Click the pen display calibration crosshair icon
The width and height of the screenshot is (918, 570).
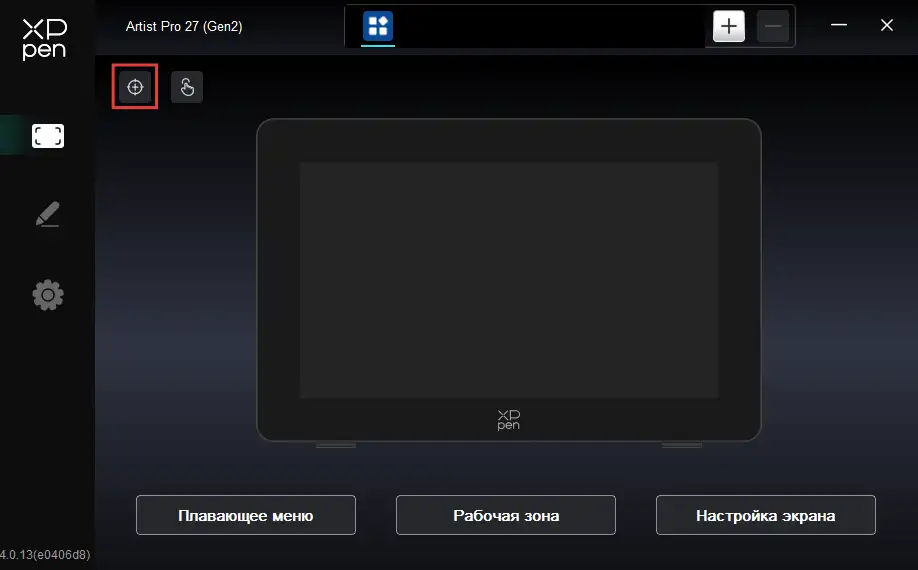[135, 87]
